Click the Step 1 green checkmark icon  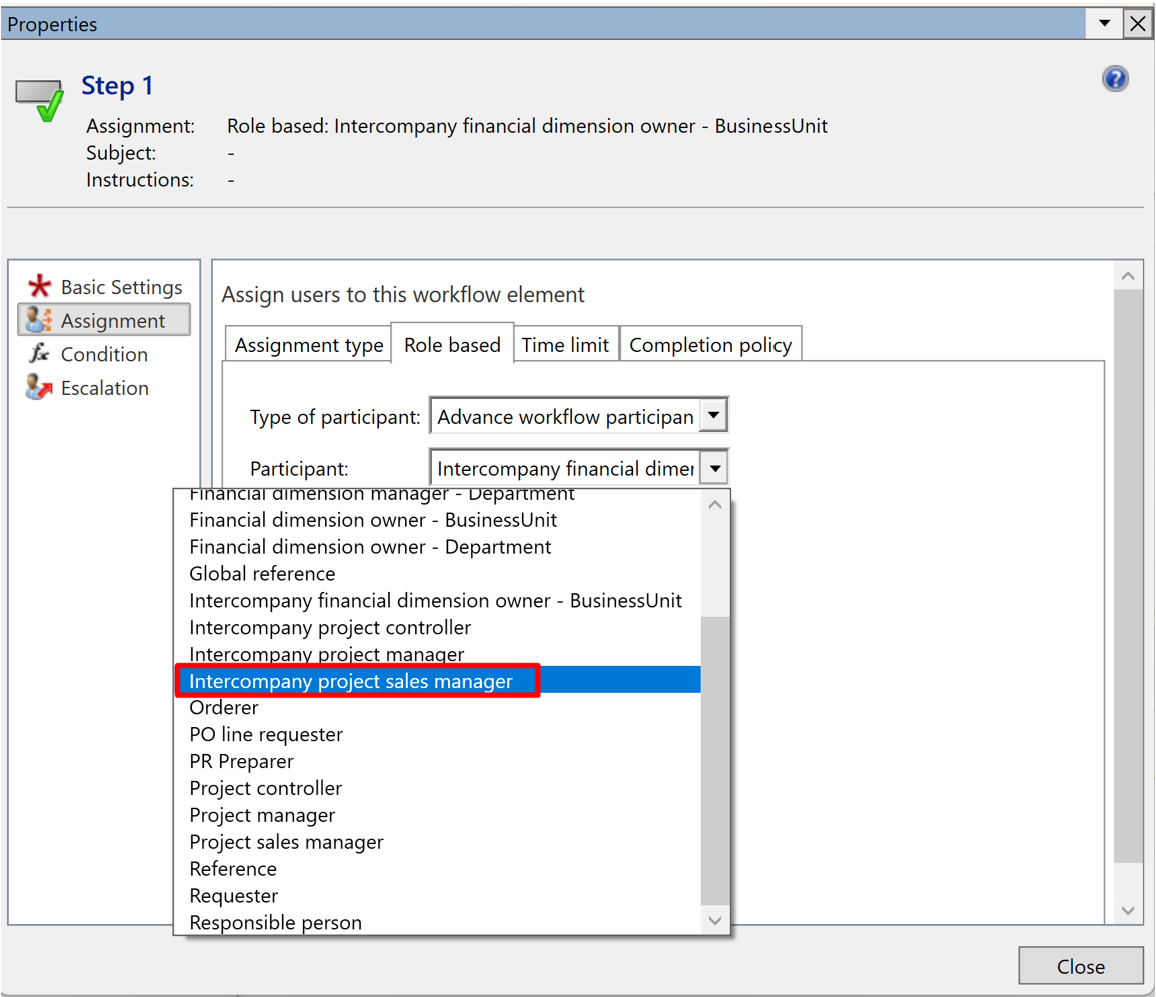coord(40,101)
